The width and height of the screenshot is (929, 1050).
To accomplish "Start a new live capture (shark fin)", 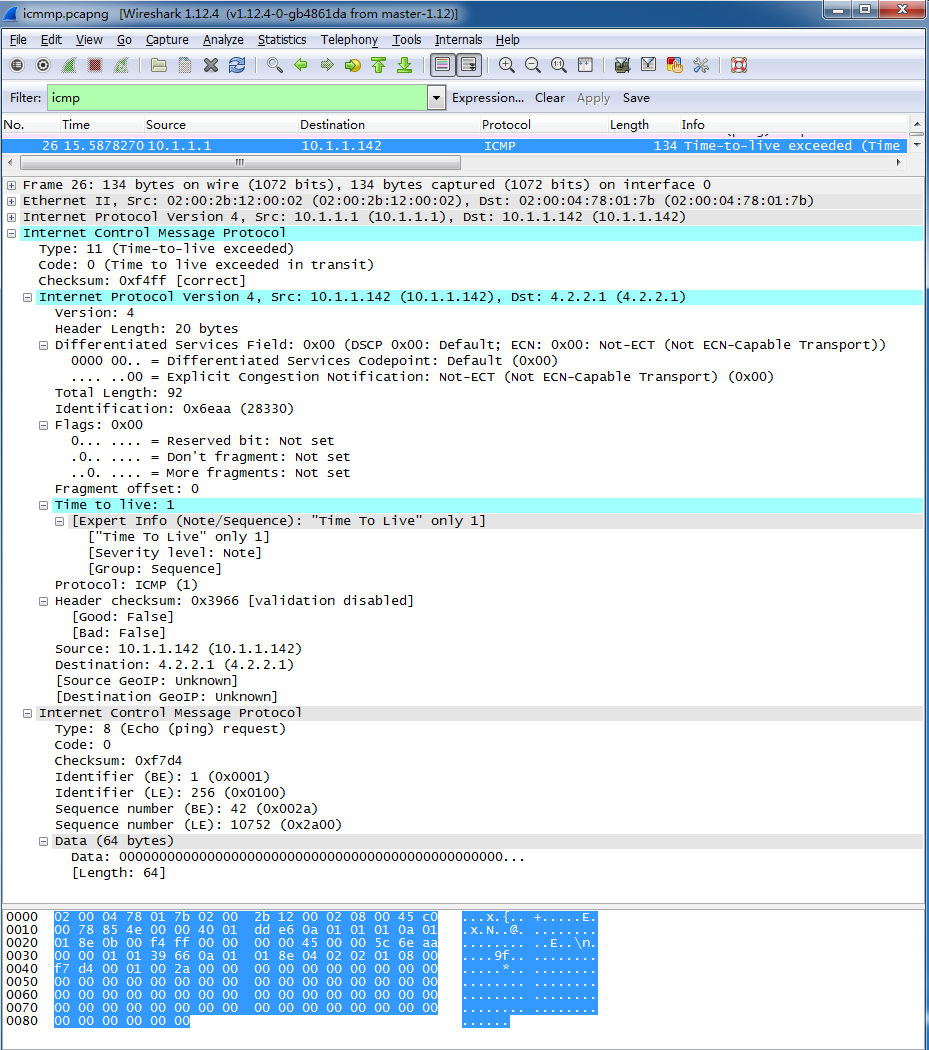I will click(x=69, y=65).
